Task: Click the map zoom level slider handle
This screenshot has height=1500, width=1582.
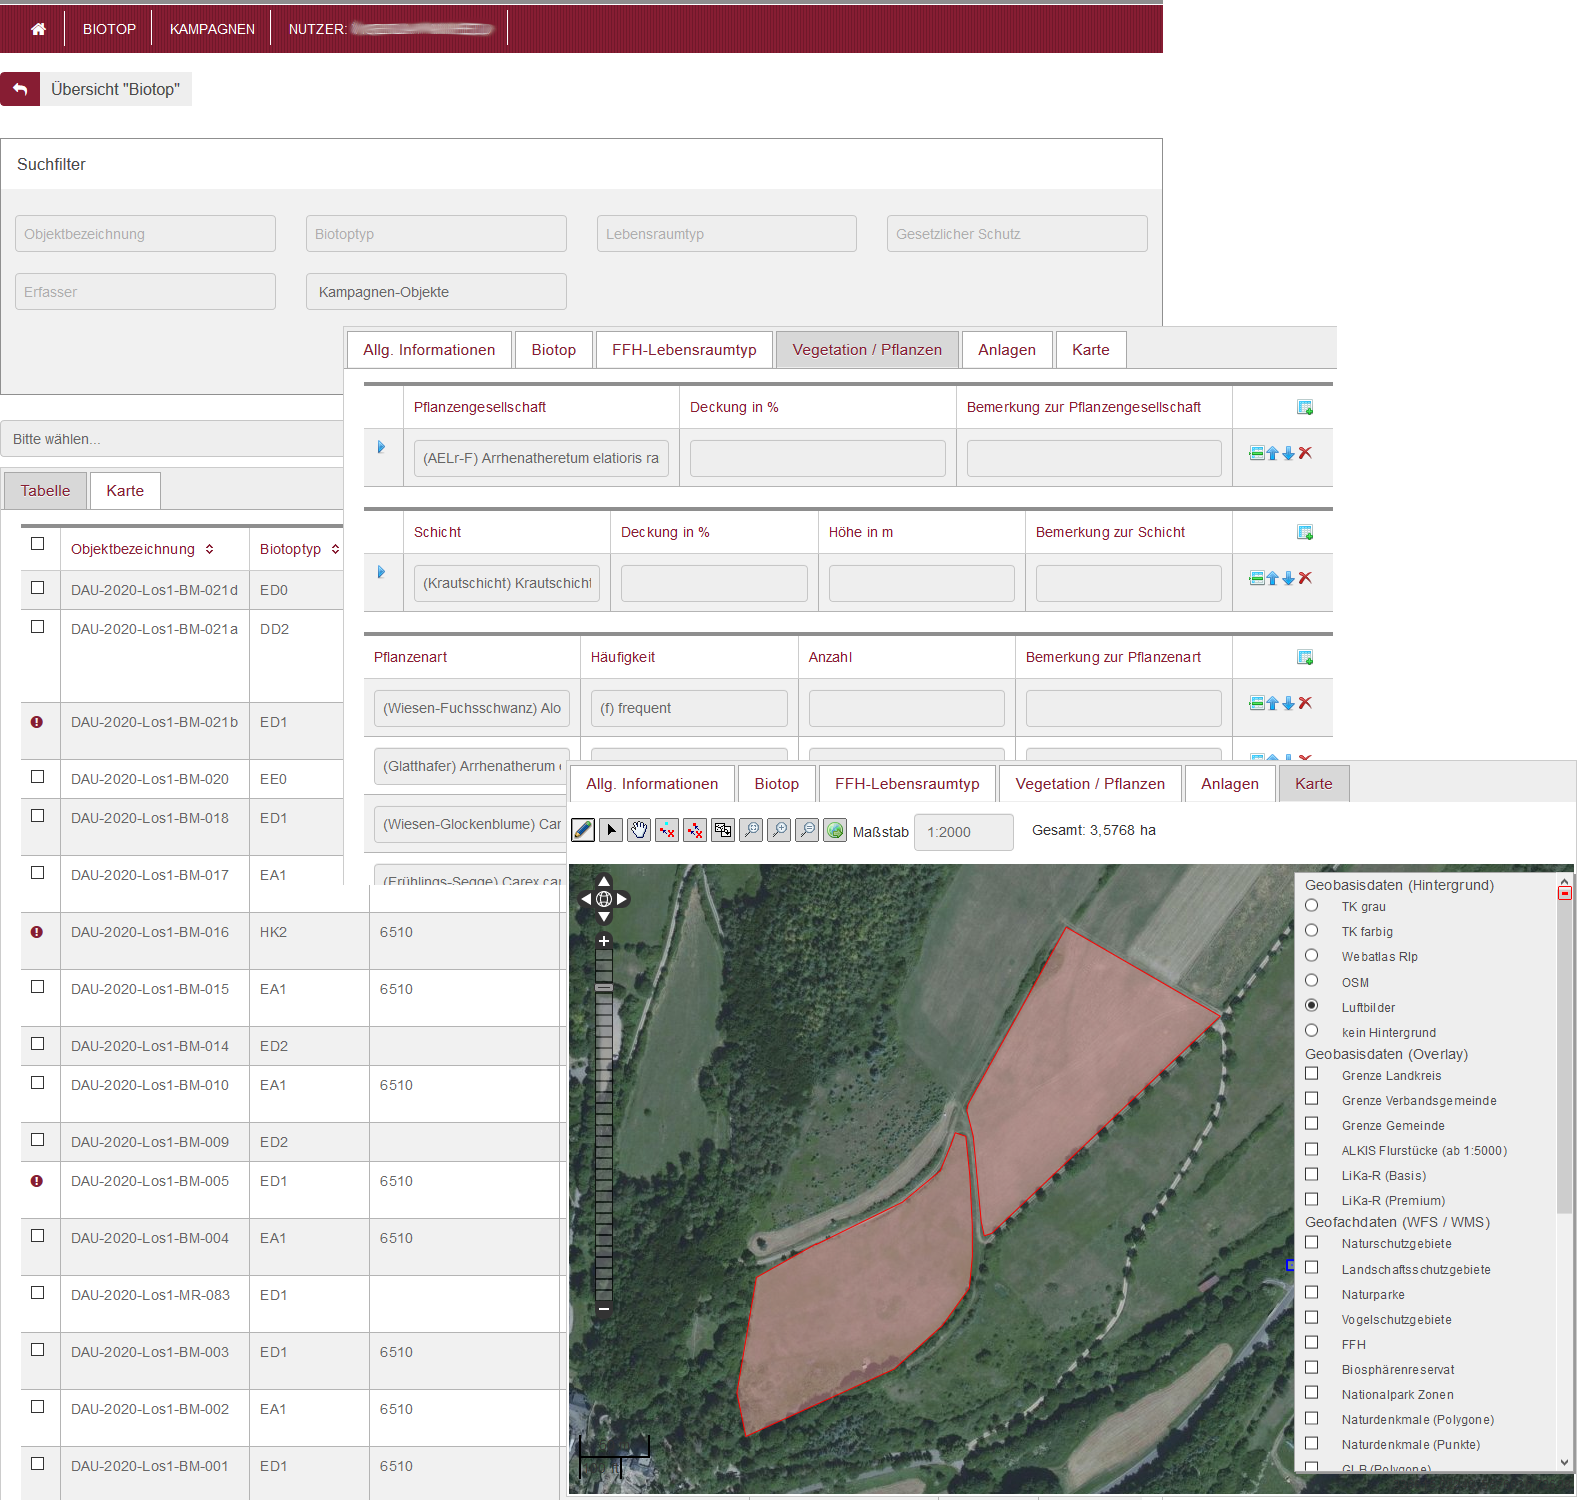Action: click(604, 987)
